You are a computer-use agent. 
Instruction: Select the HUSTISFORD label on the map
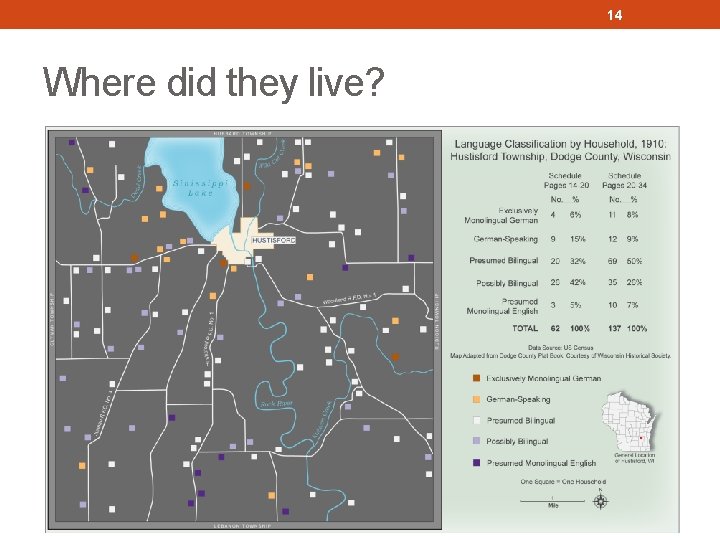click(x=273, y=240)
